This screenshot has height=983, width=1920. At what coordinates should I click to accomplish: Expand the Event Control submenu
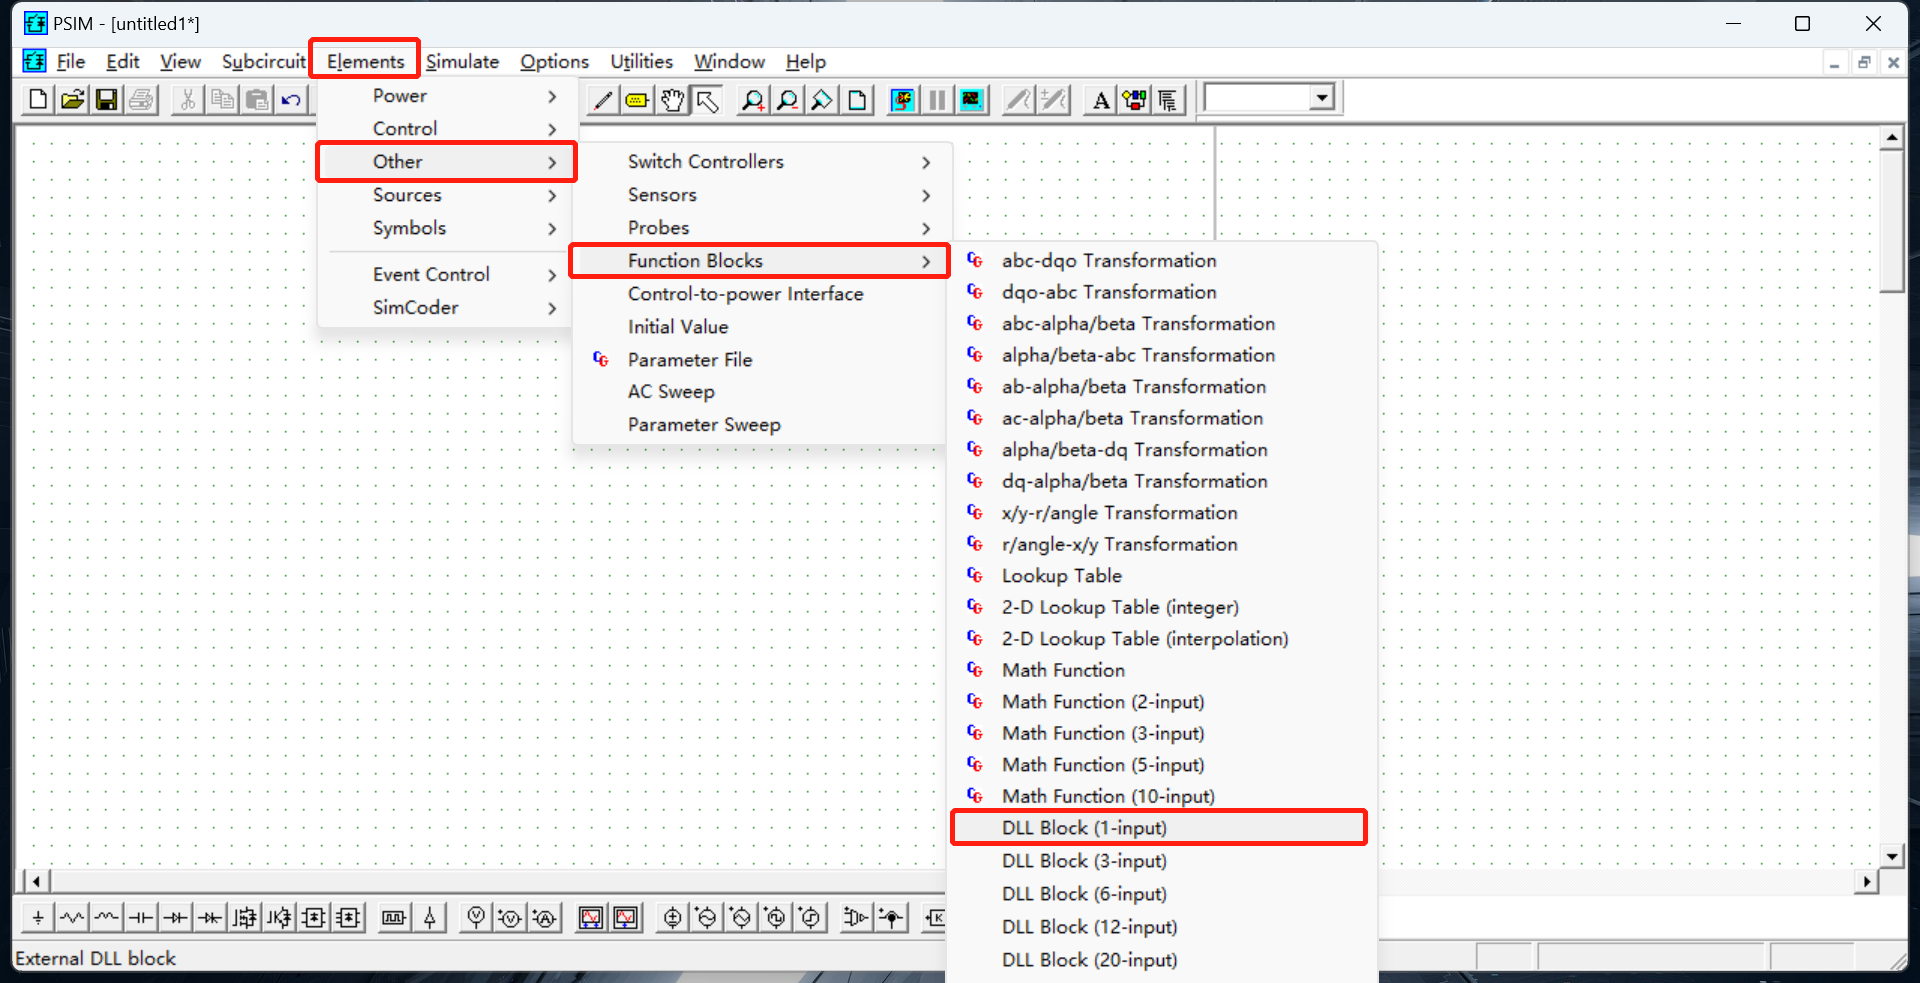[446, 274]
